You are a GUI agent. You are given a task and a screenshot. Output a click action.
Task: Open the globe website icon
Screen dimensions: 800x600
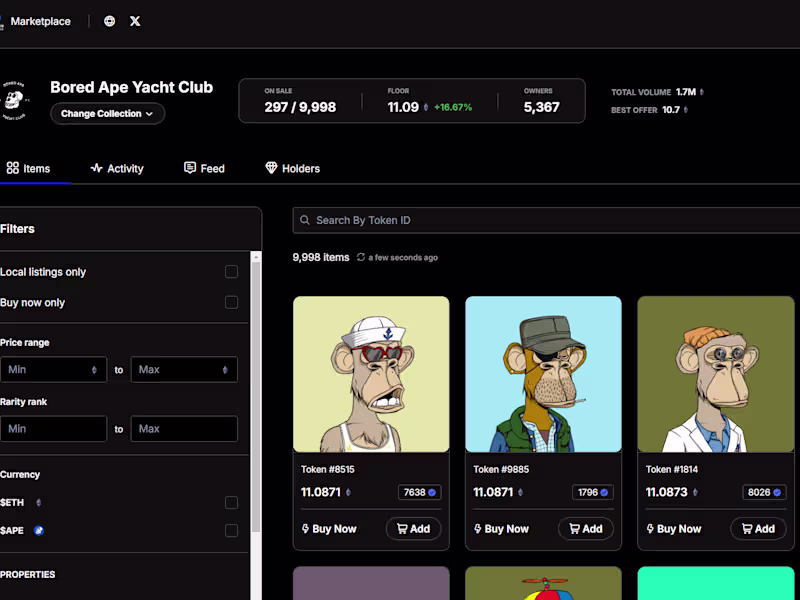(x=109, y=21)
